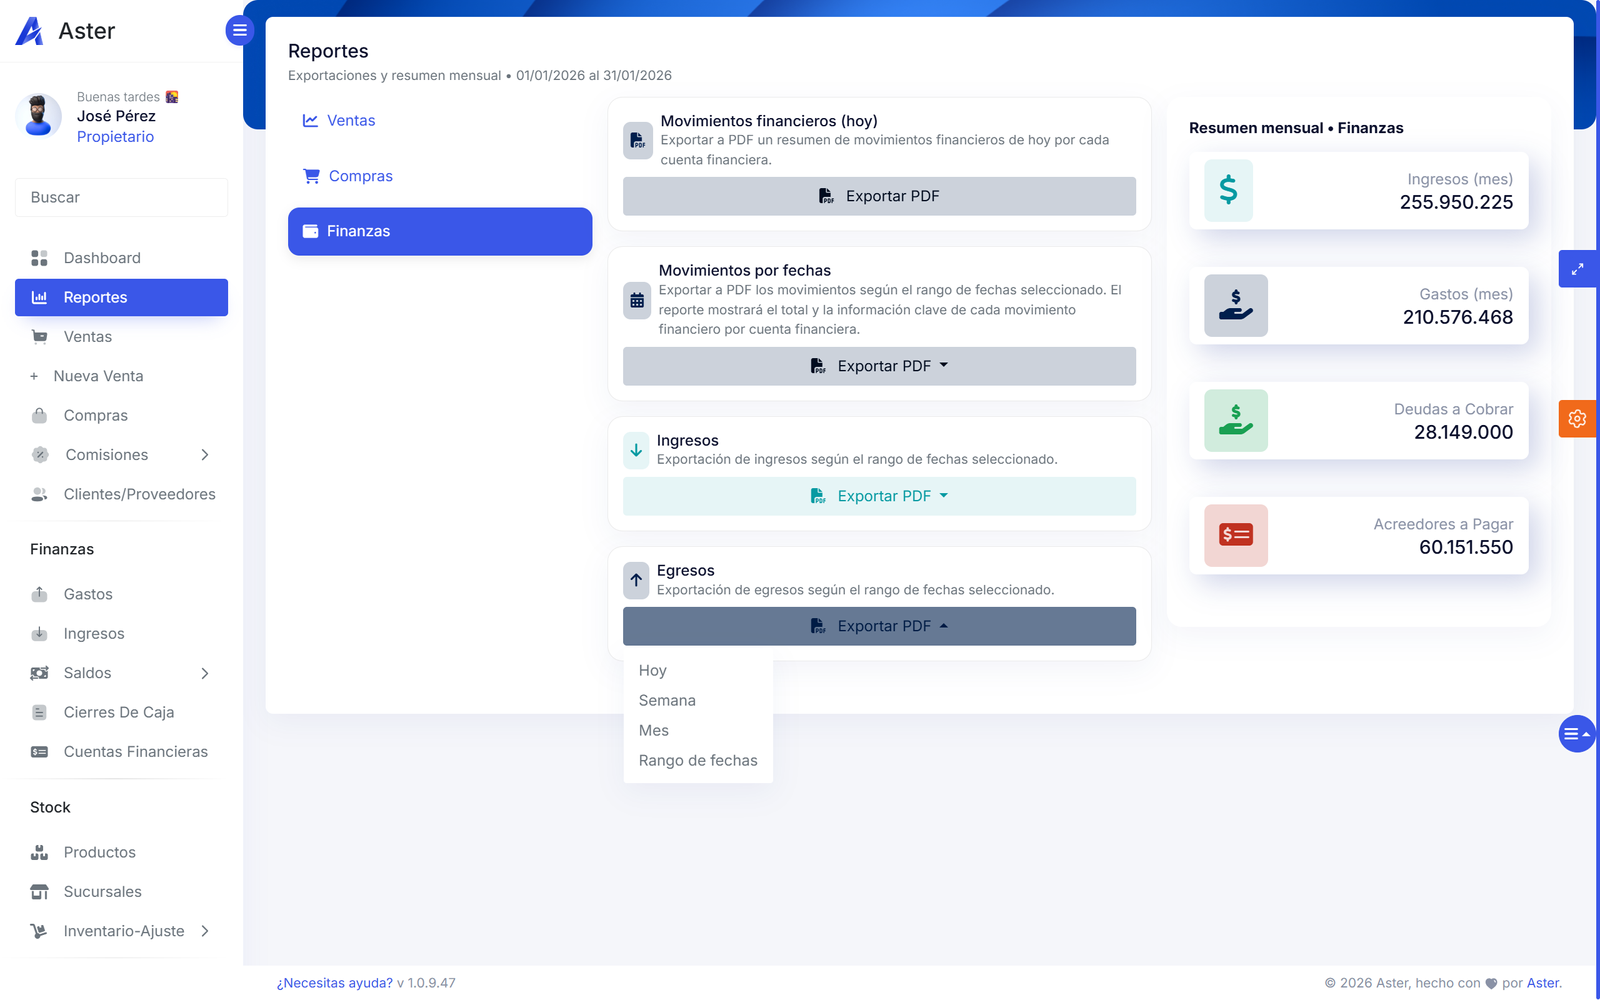Choose Rango de fechas menu option
1600x1000 pixels.
698,761
